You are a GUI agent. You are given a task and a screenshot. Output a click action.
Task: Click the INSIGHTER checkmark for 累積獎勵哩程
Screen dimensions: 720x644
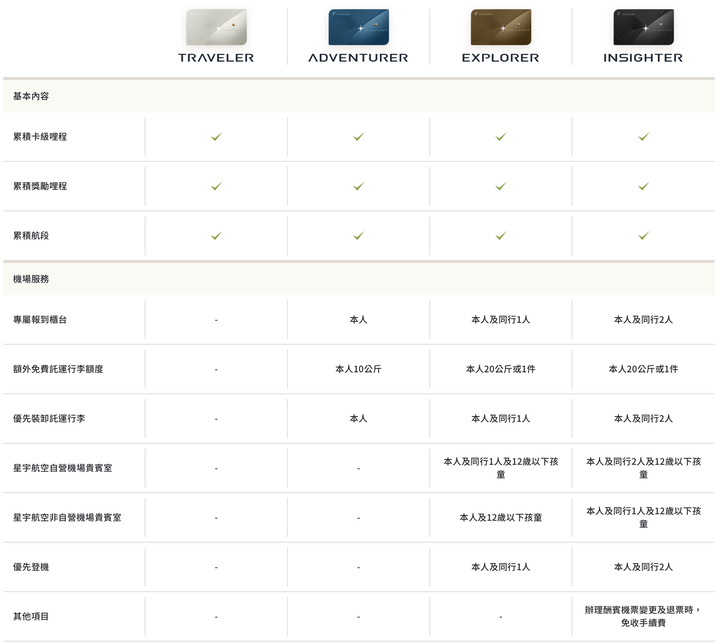pos(644,186)
